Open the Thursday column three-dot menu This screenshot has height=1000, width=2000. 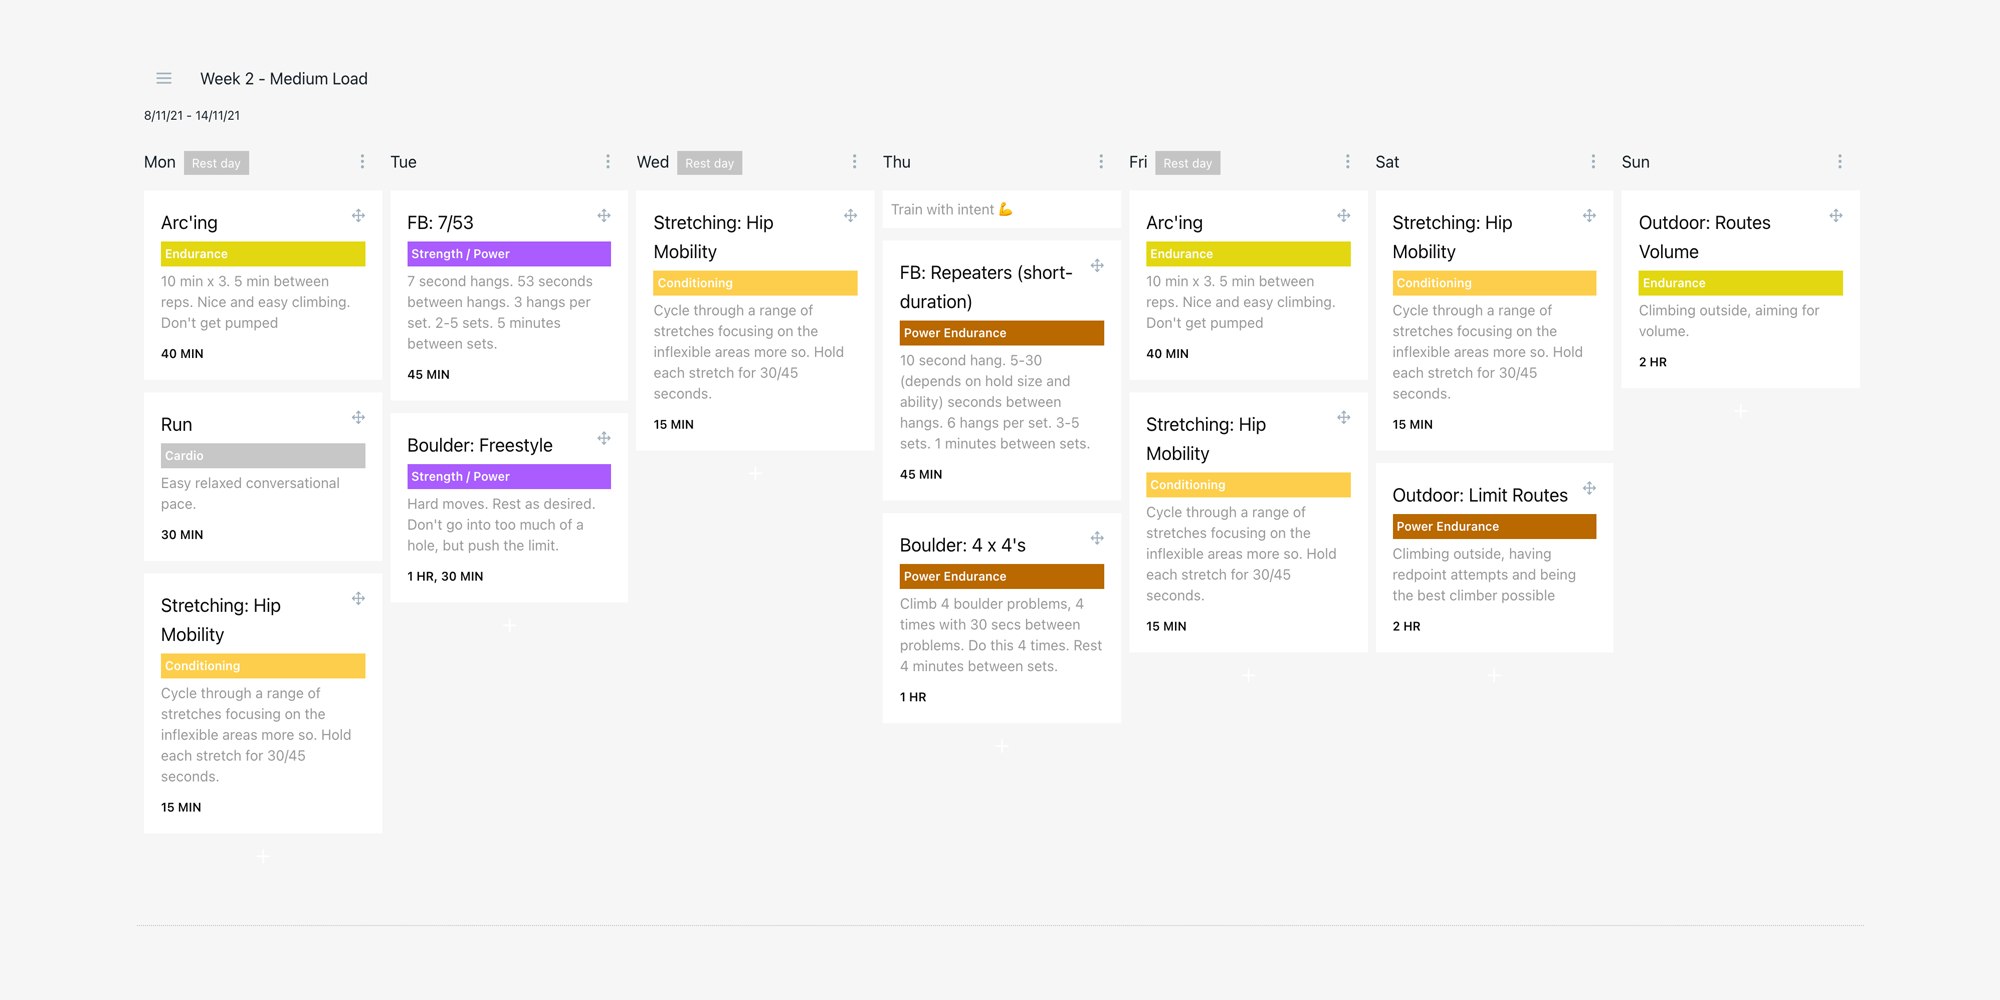pyautogui.click(x=1101, y=162)
